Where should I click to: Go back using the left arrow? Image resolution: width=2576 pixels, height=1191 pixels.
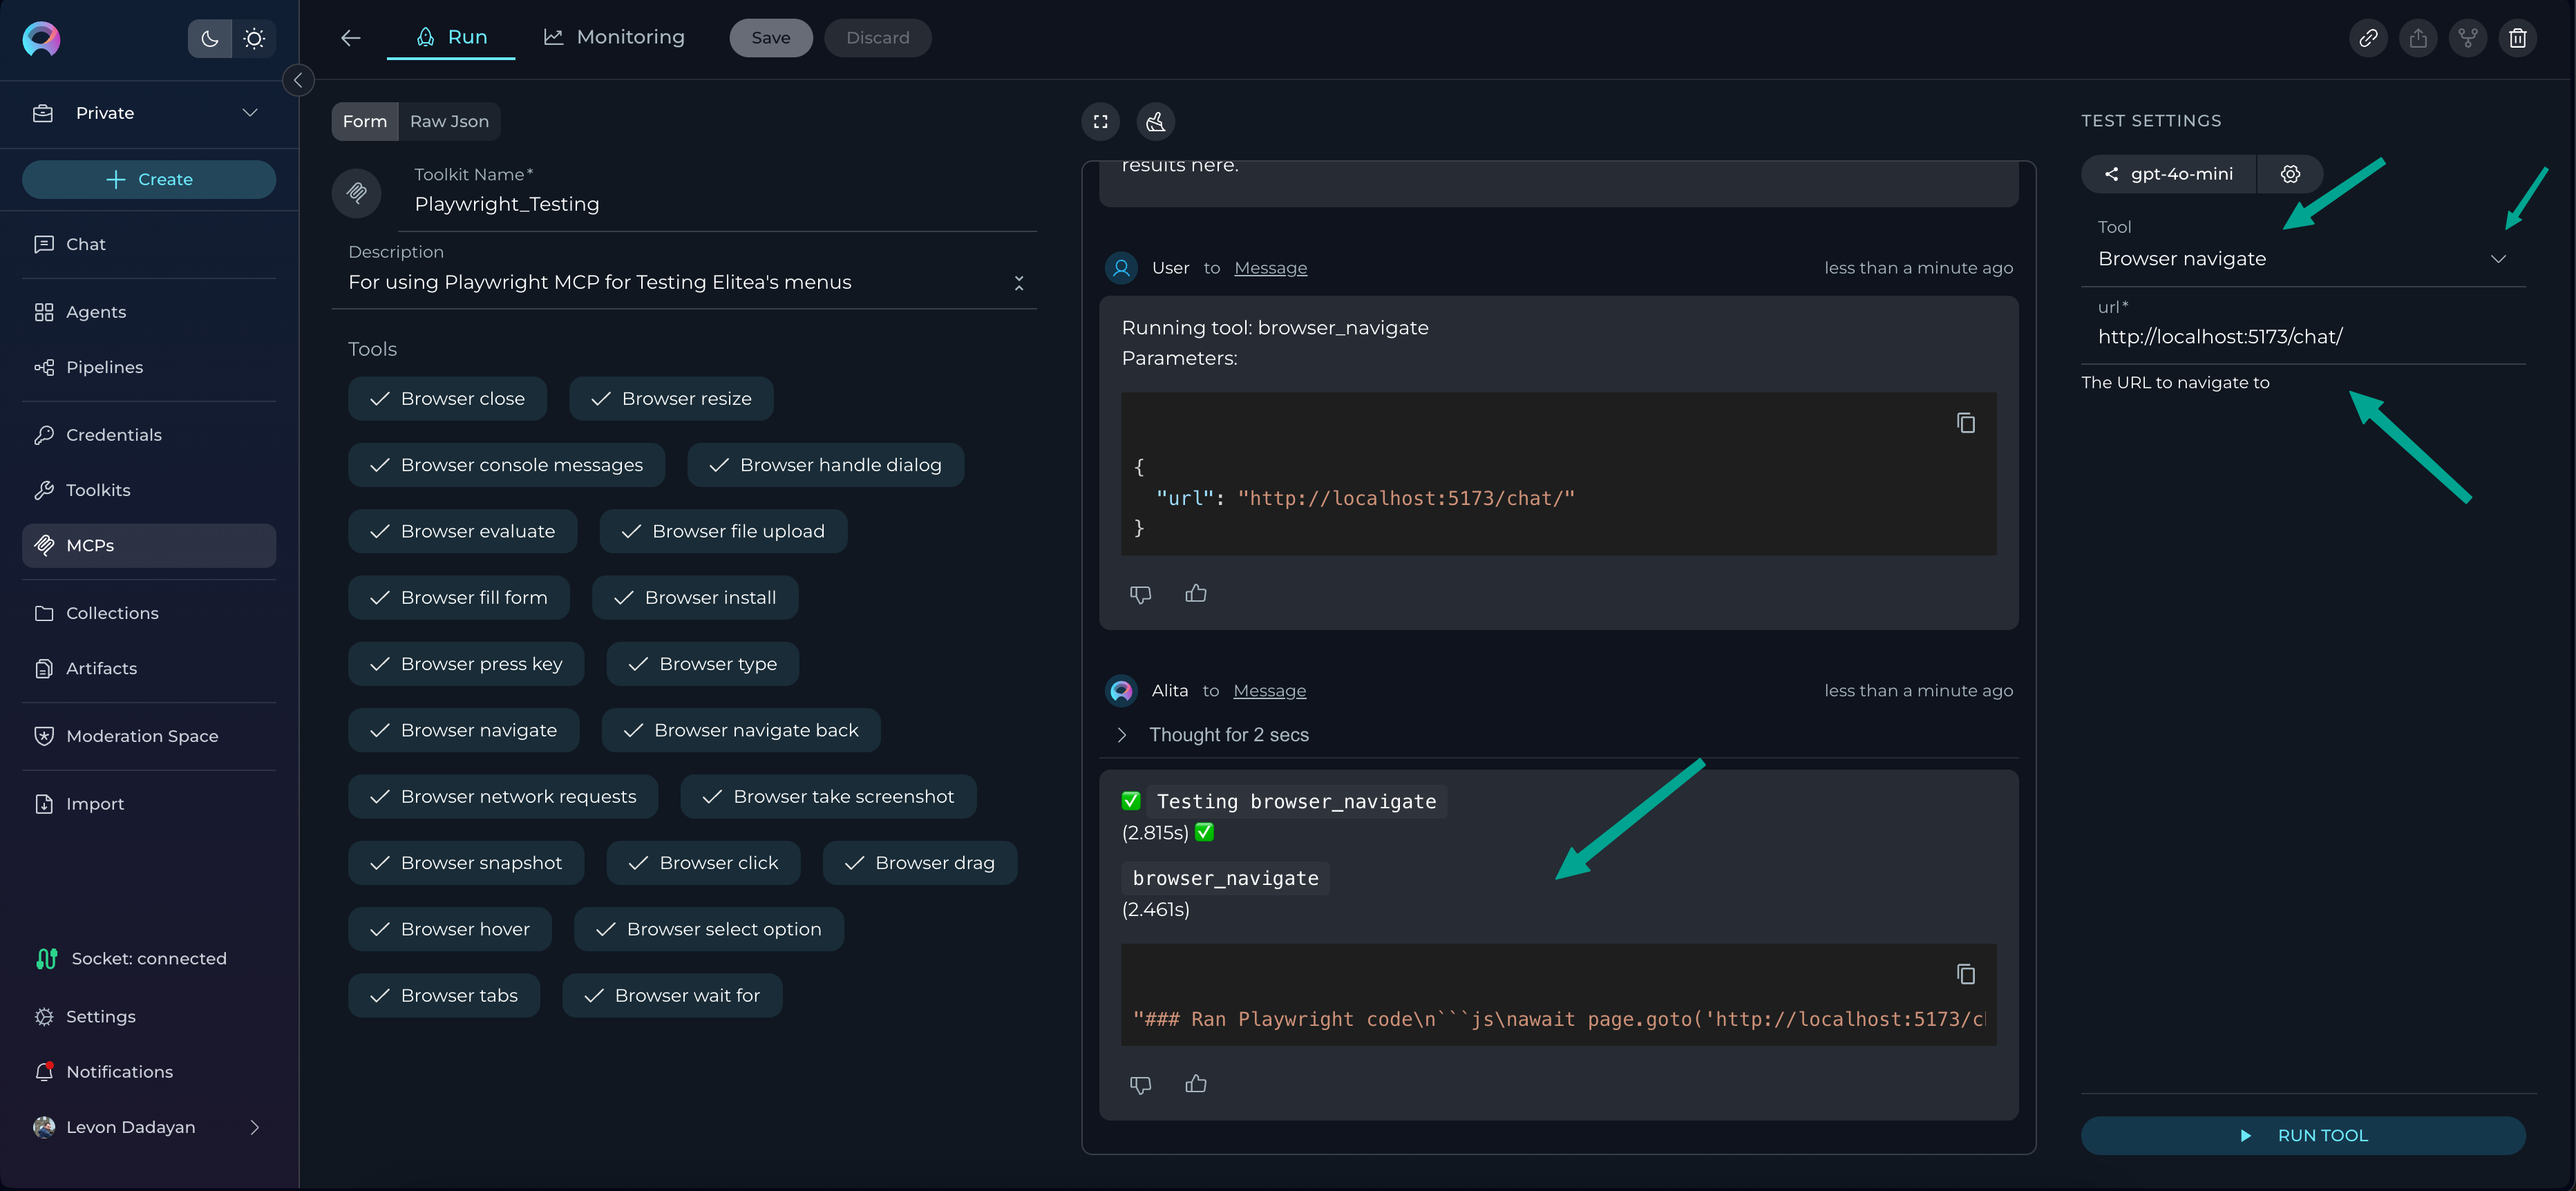click(x=350, y=38)
